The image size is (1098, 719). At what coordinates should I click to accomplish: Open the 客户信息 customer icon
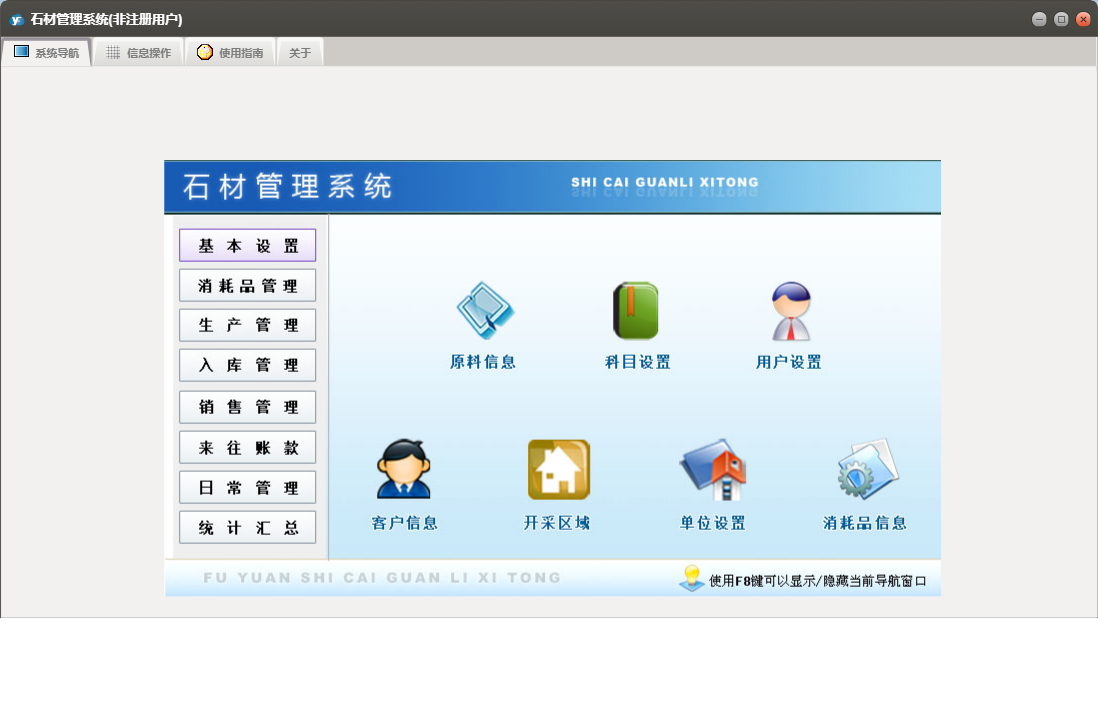click(404, 469)
